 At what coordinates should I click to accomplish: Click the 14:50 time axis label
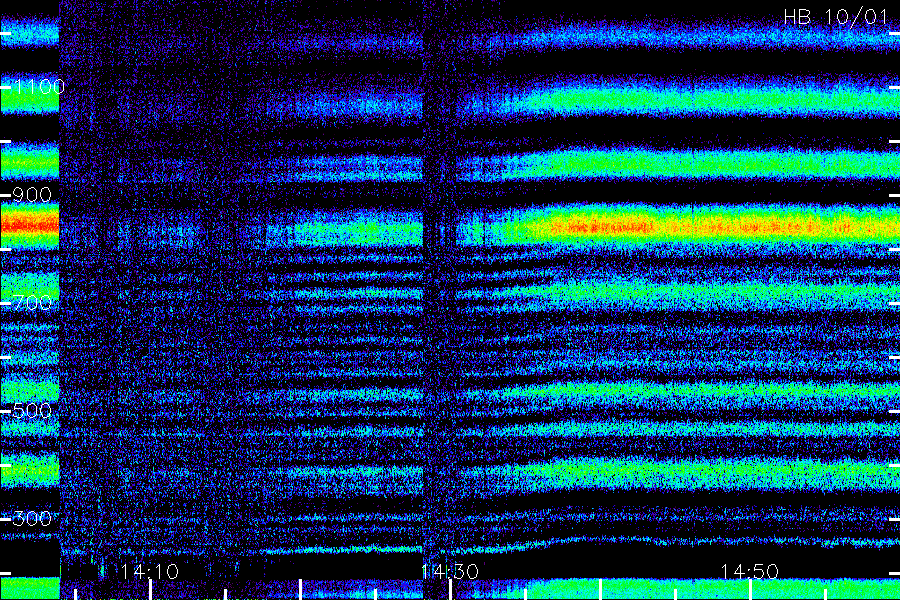pyautogui.click(x=749, y=571)
